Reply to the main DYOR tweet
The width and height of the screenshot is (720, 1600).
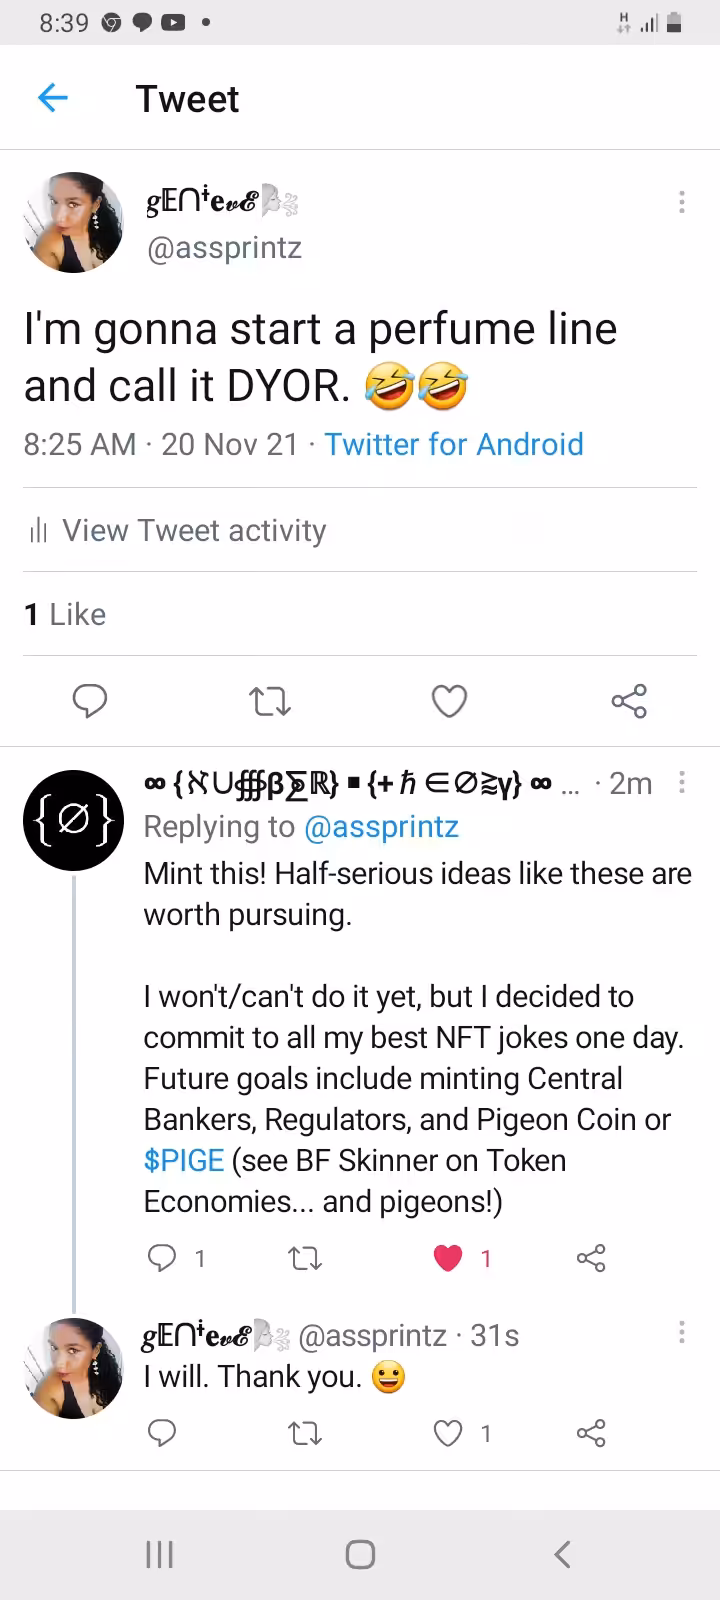(90, 701)
